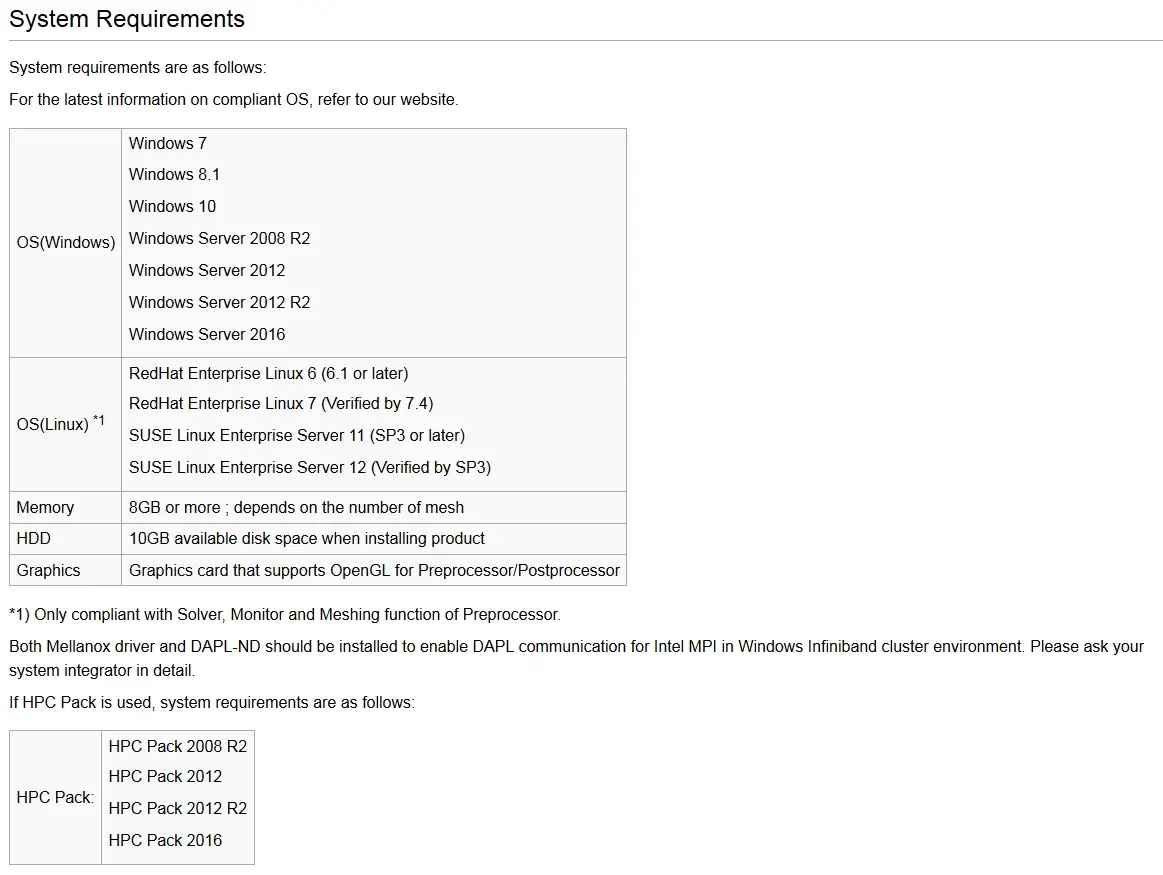Click the Windows Server 2012 R2 line
Image resolution: width=1163 pixels, height=875 pixels.
(x=220, y=302)
